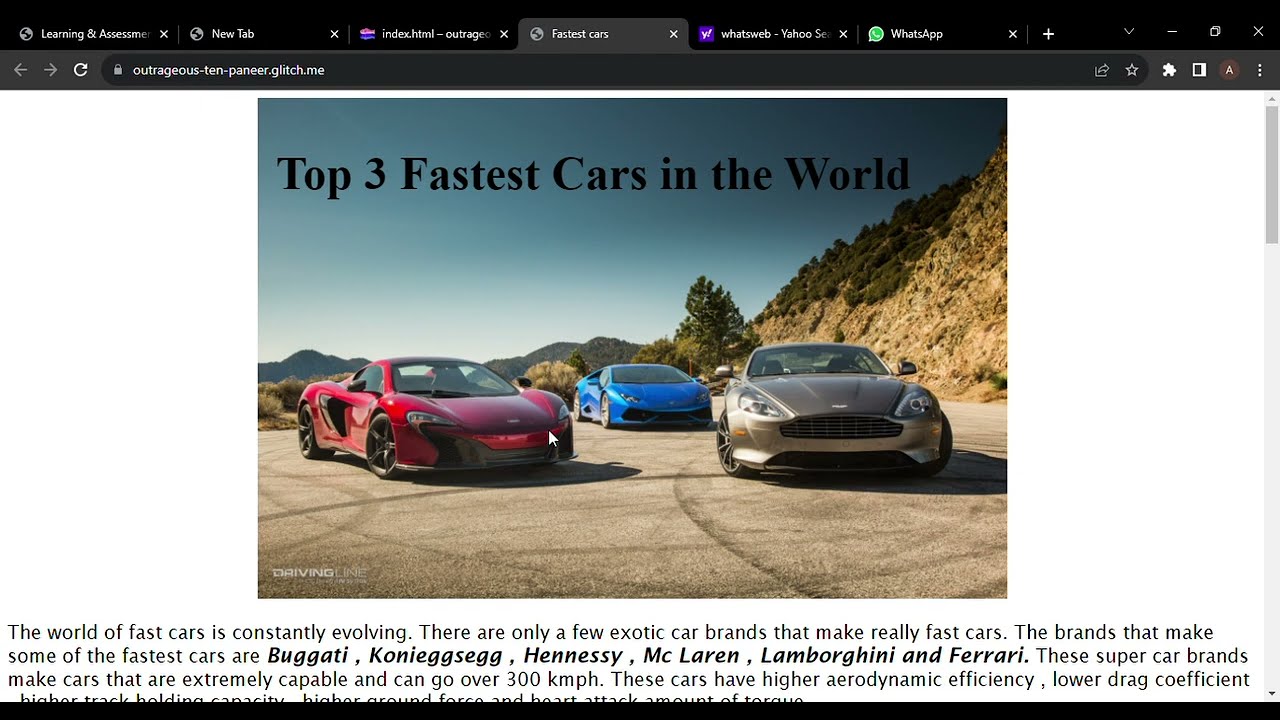This screenshot has height=720, width=1280.
Task: Minimize the browser window
Action: pyautogui.click(x=1172, y=32)
